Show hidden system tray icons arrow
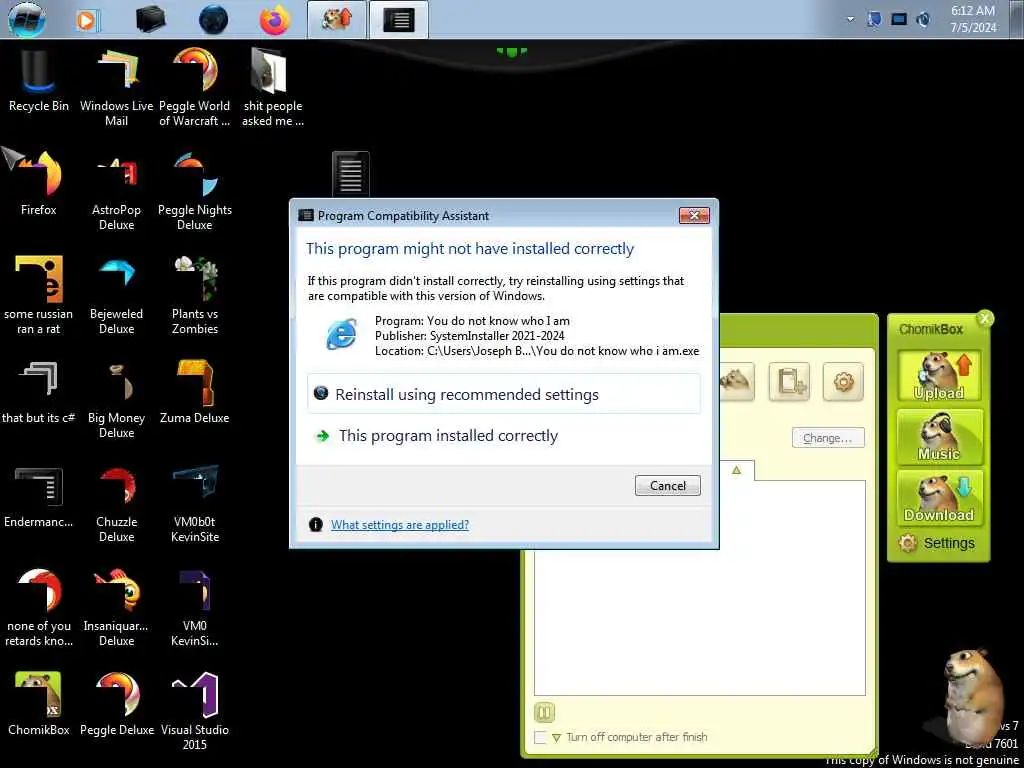1024x768 pixels. click(850, 19)
